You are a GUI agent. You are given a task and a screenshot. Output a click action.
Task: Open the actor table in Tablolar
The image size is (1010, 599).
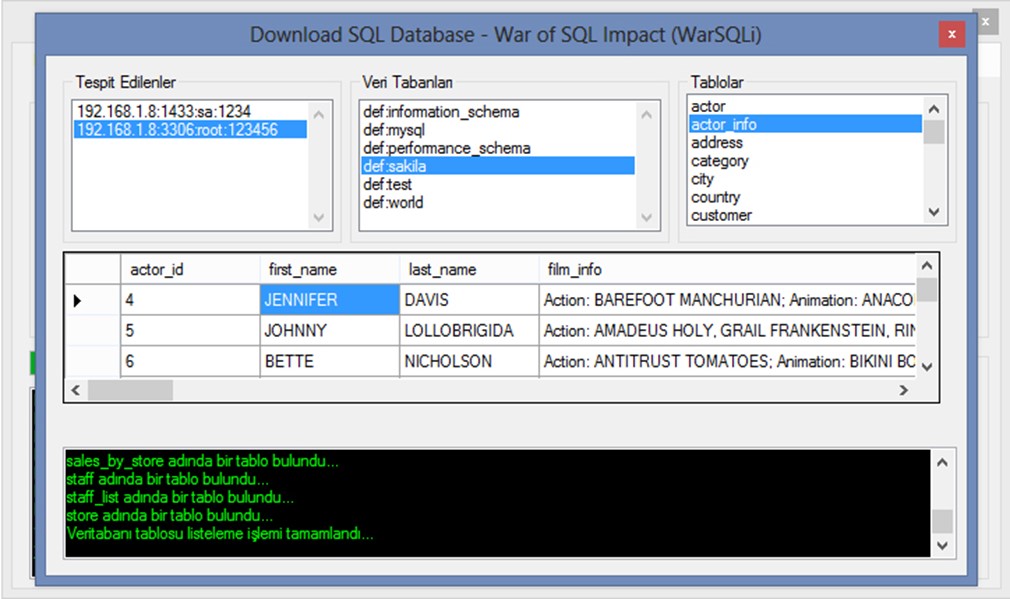[x=708, y=106]
